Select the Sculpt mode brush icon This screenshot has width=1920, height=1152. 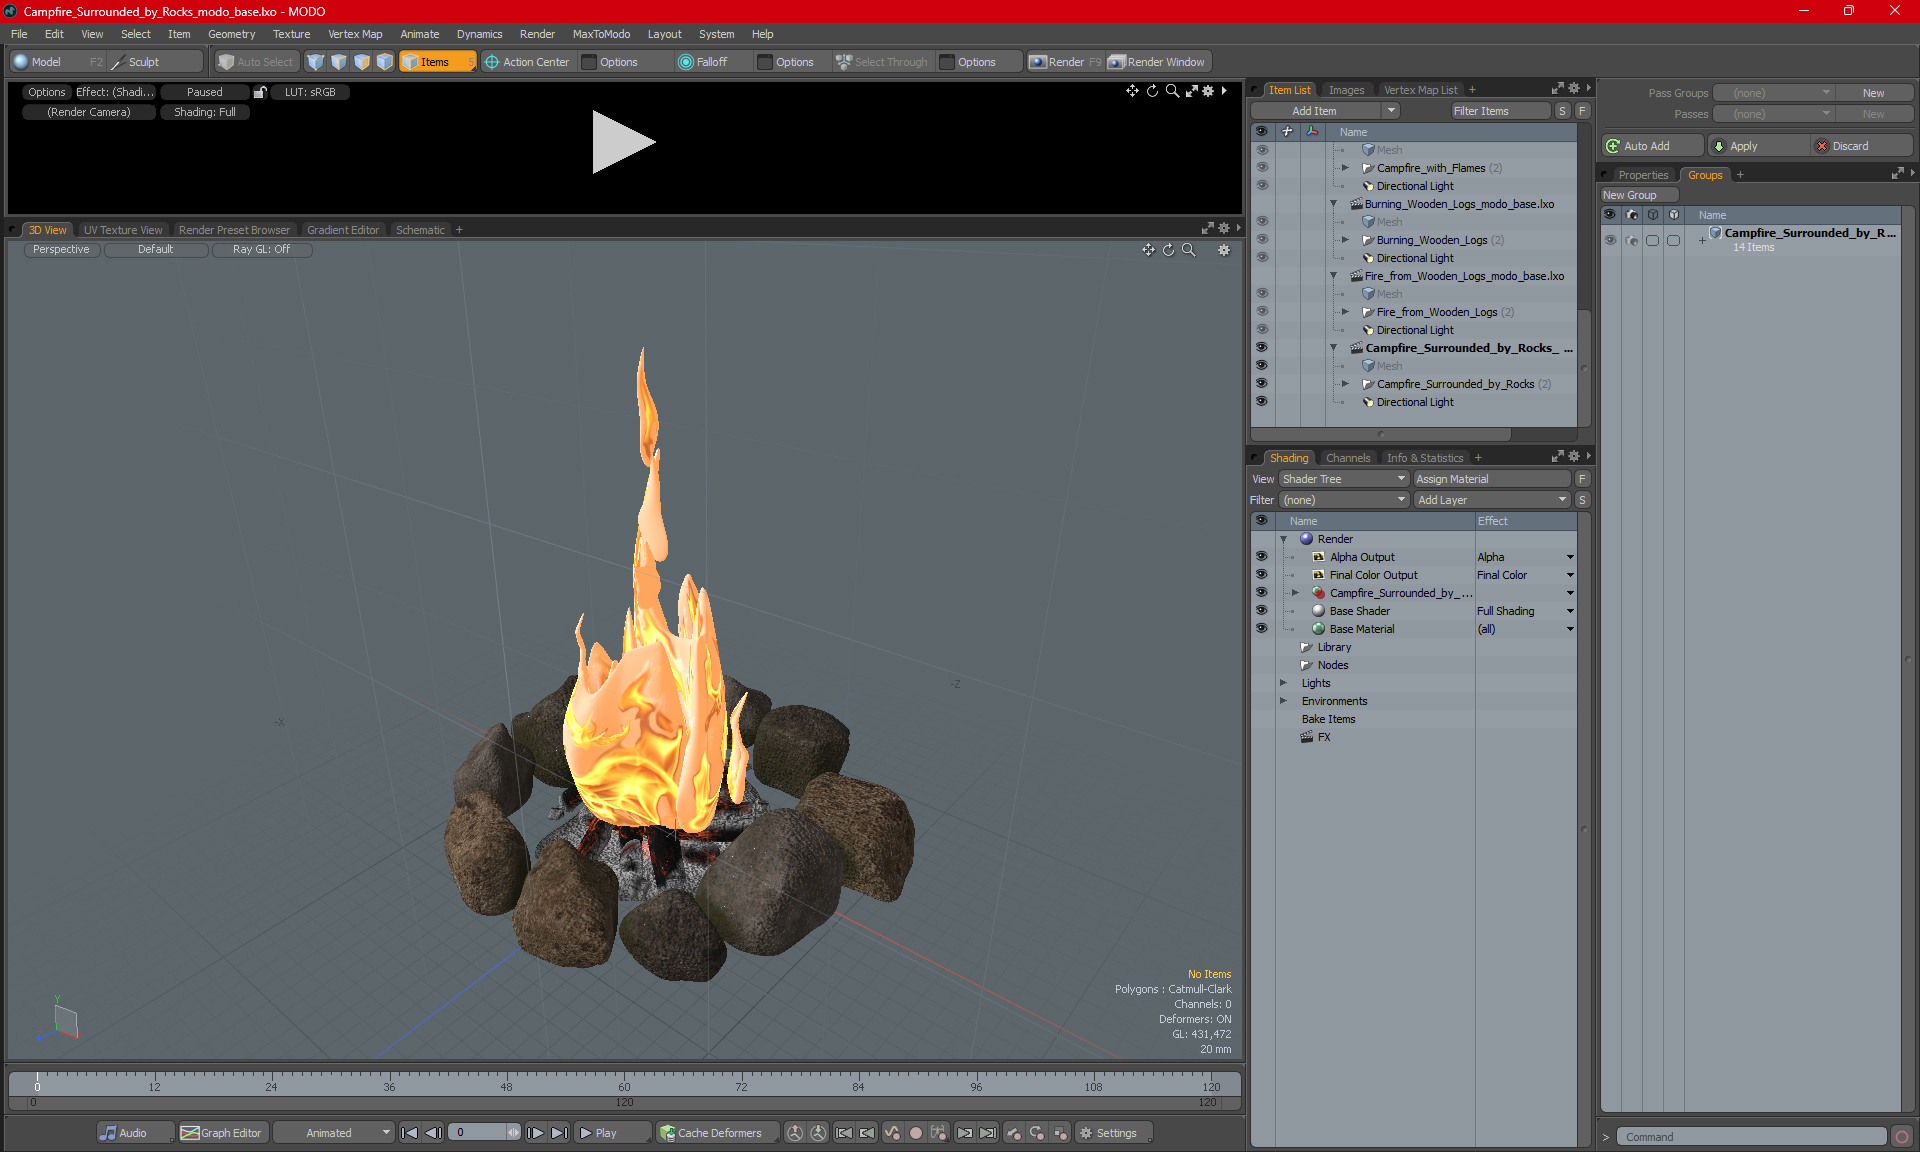(x=118, y=62)
